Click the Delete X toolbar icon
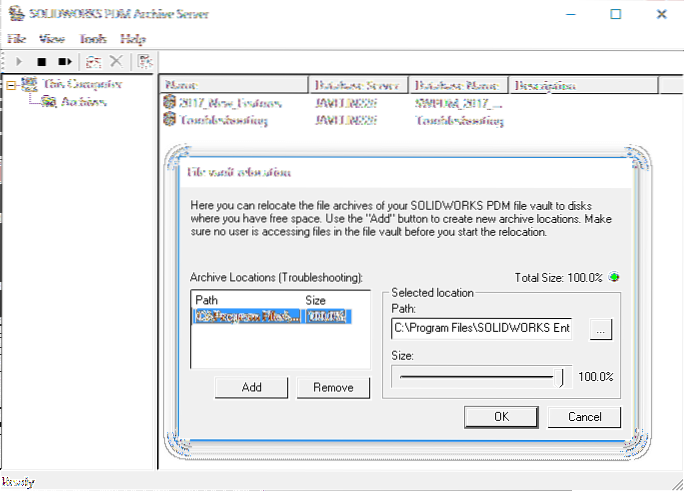The image size is (684, 491). point(116,61)
